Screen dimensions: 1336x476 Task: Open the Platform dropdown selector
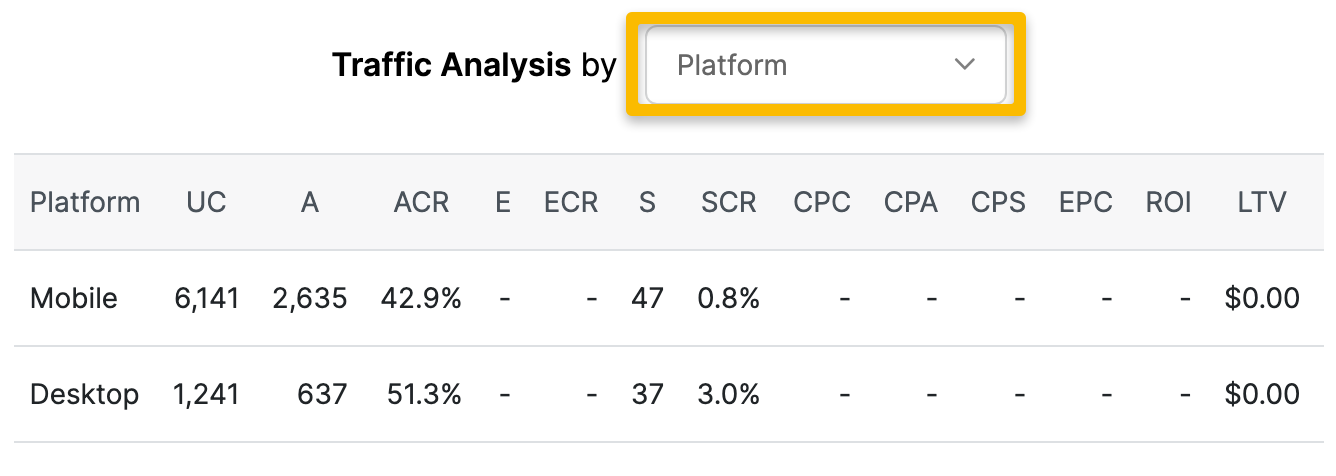pos(825,65)
